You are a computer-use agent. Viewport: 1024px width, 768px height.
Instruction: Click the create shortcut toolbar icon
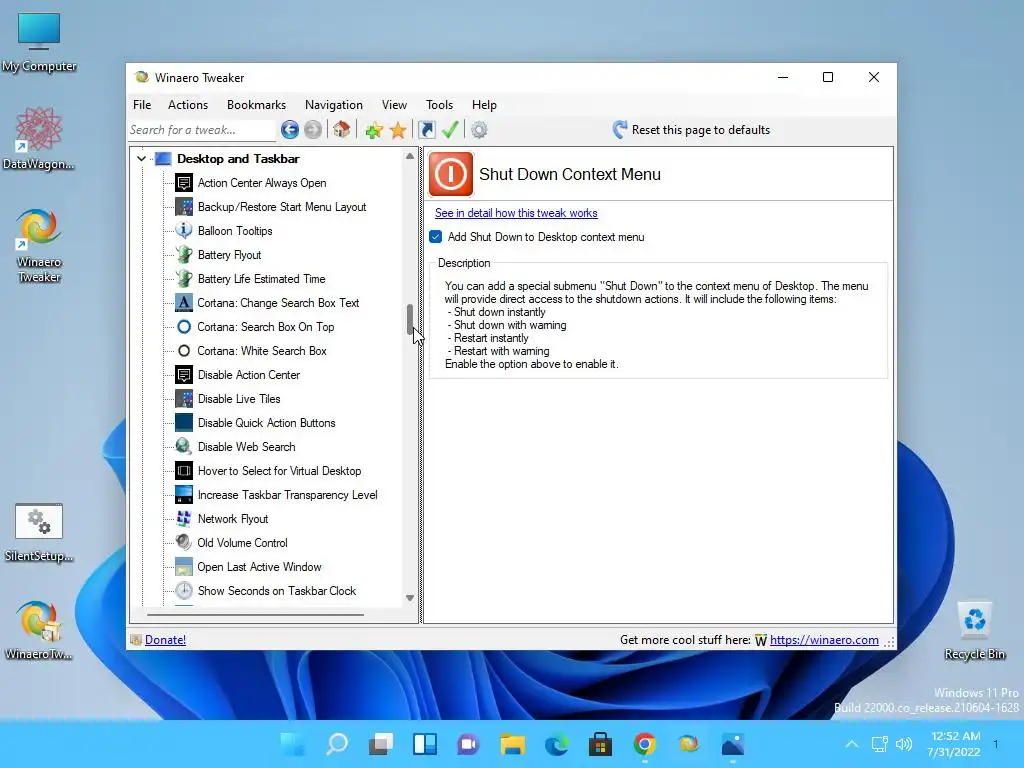click(427, 130)
